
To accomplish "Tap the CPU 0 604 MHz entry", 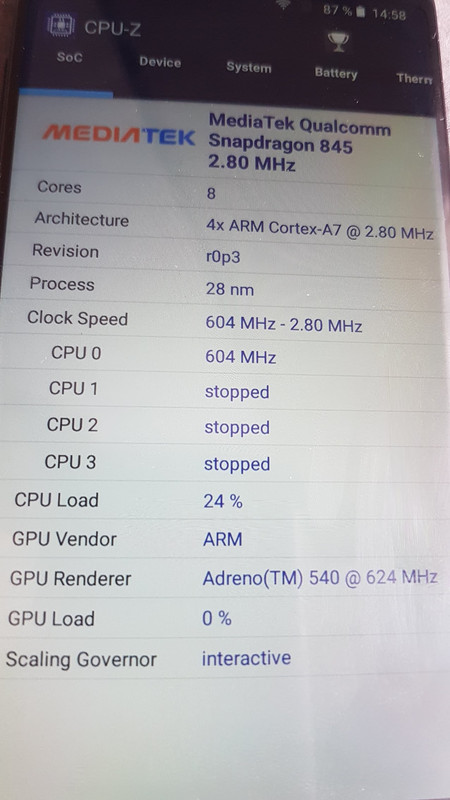I will (222, 355).
